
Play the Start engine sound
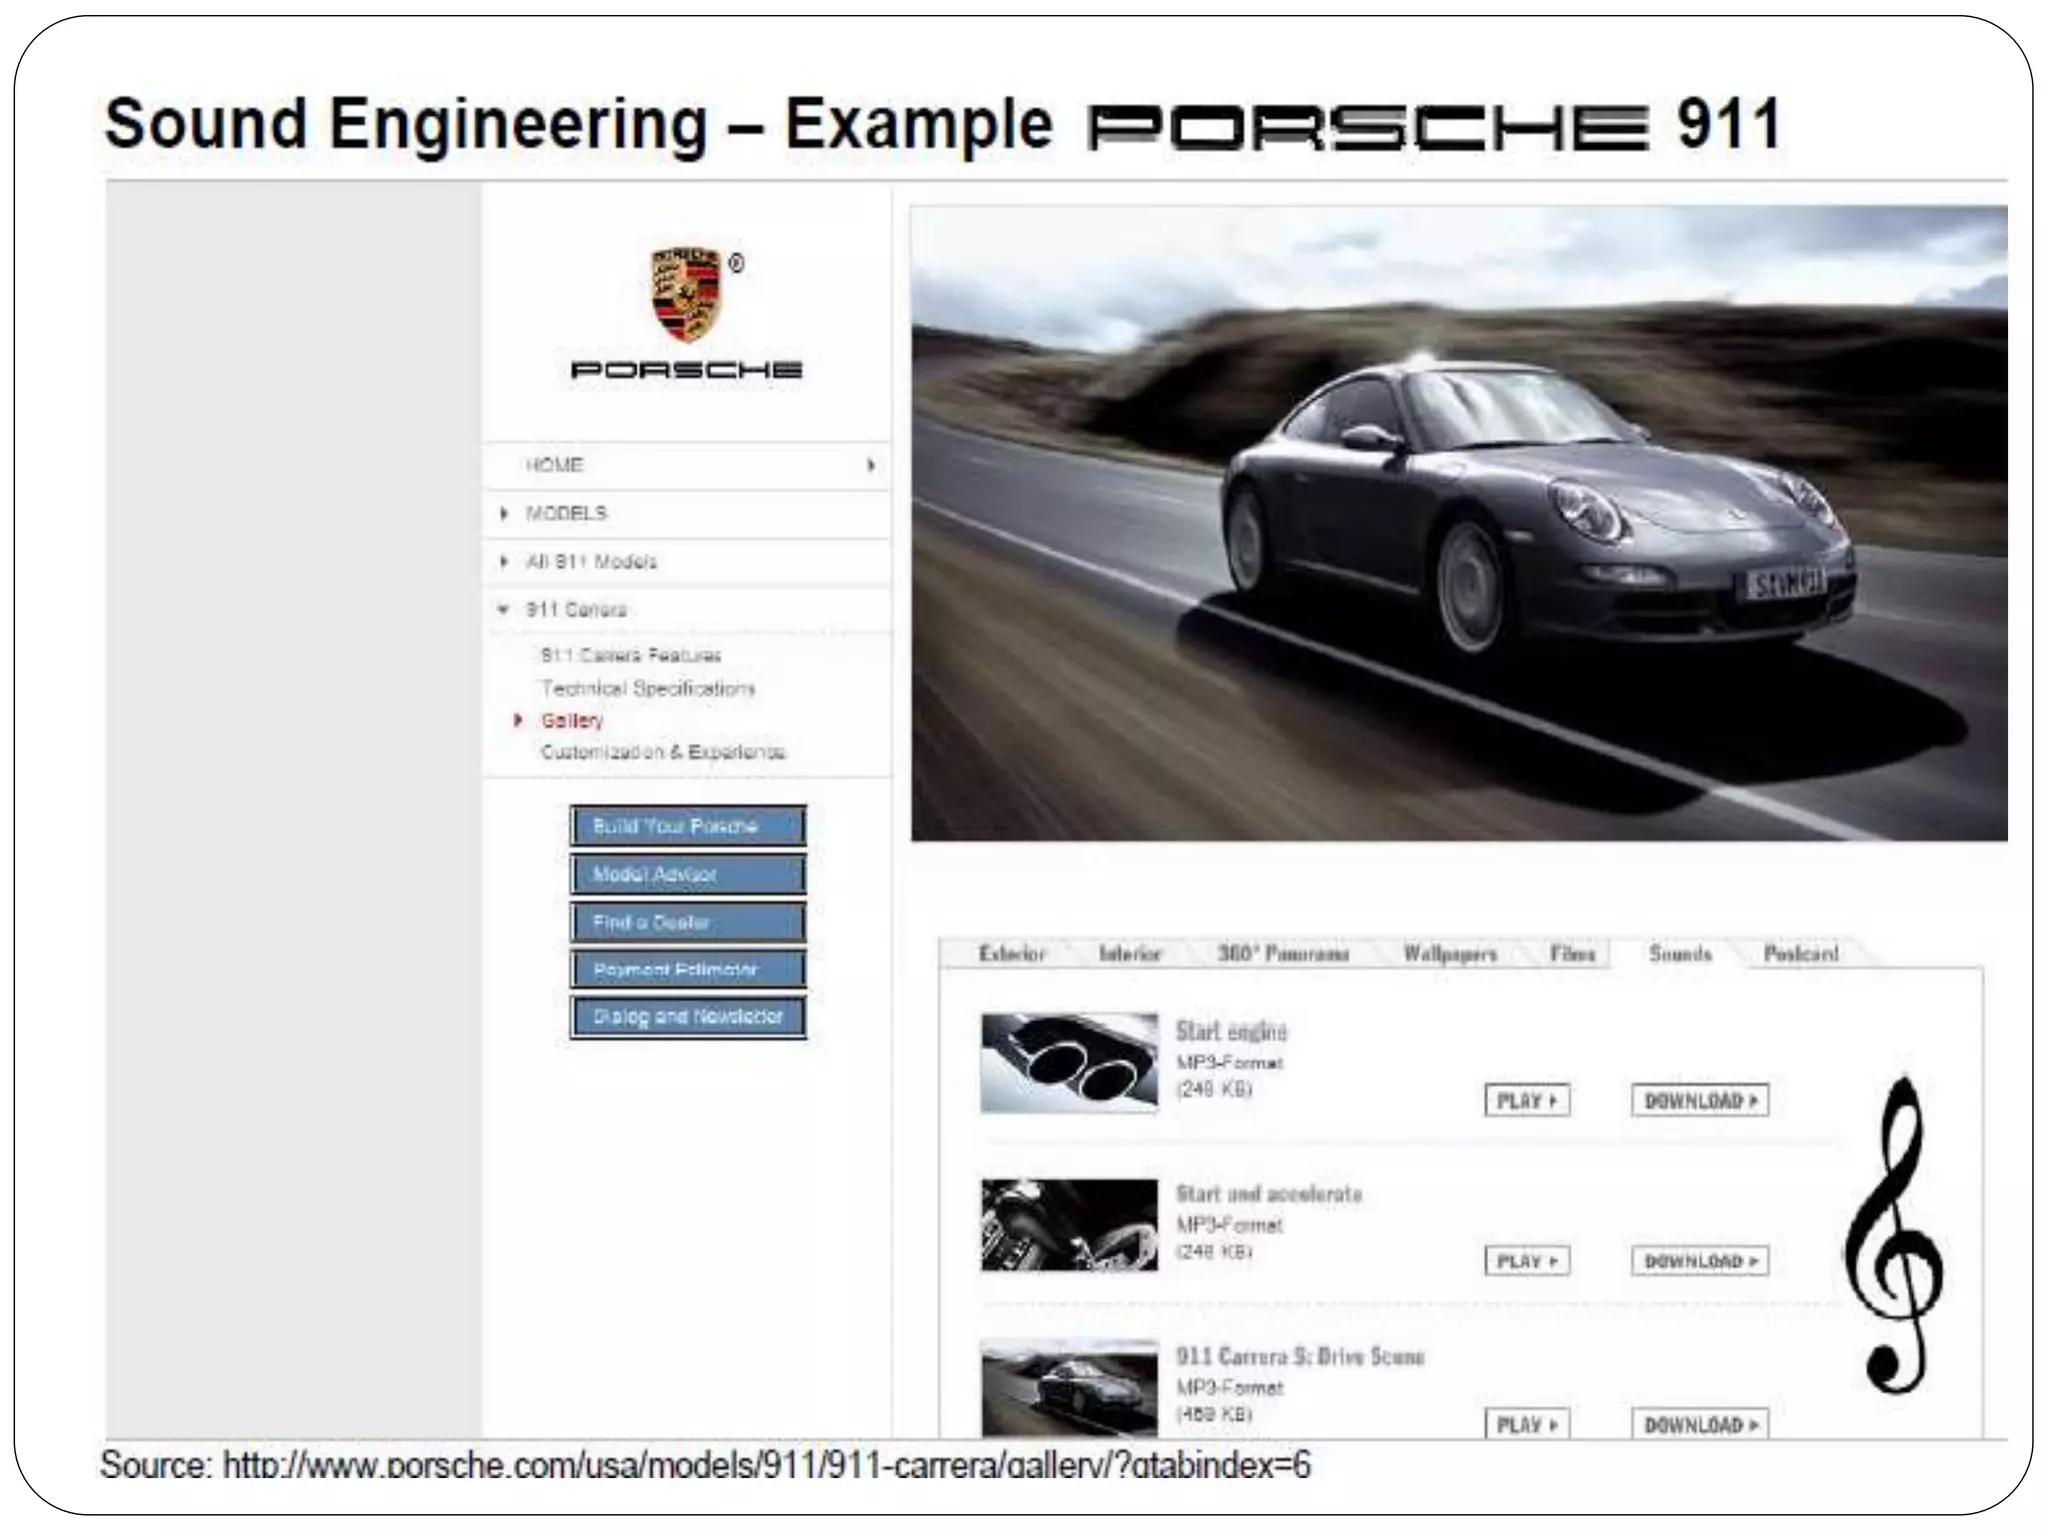pos(1526,1100)
